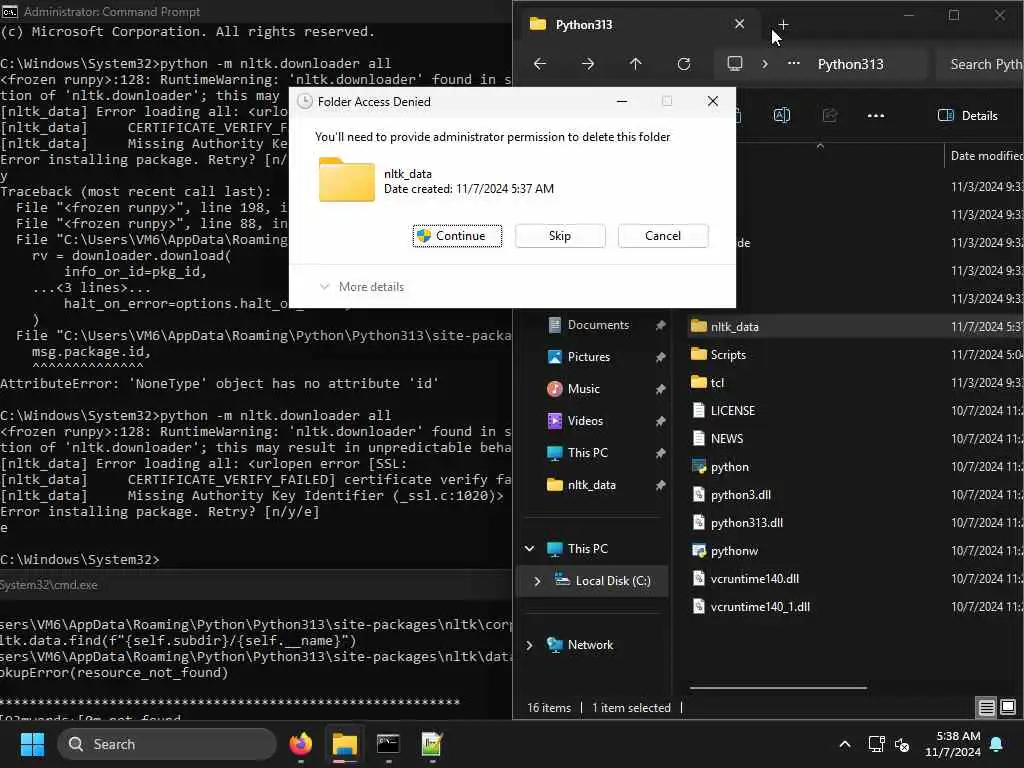Select Network in navigation pane
The height and width of the screenshot is (768, 1024).
tap(590, 645)
